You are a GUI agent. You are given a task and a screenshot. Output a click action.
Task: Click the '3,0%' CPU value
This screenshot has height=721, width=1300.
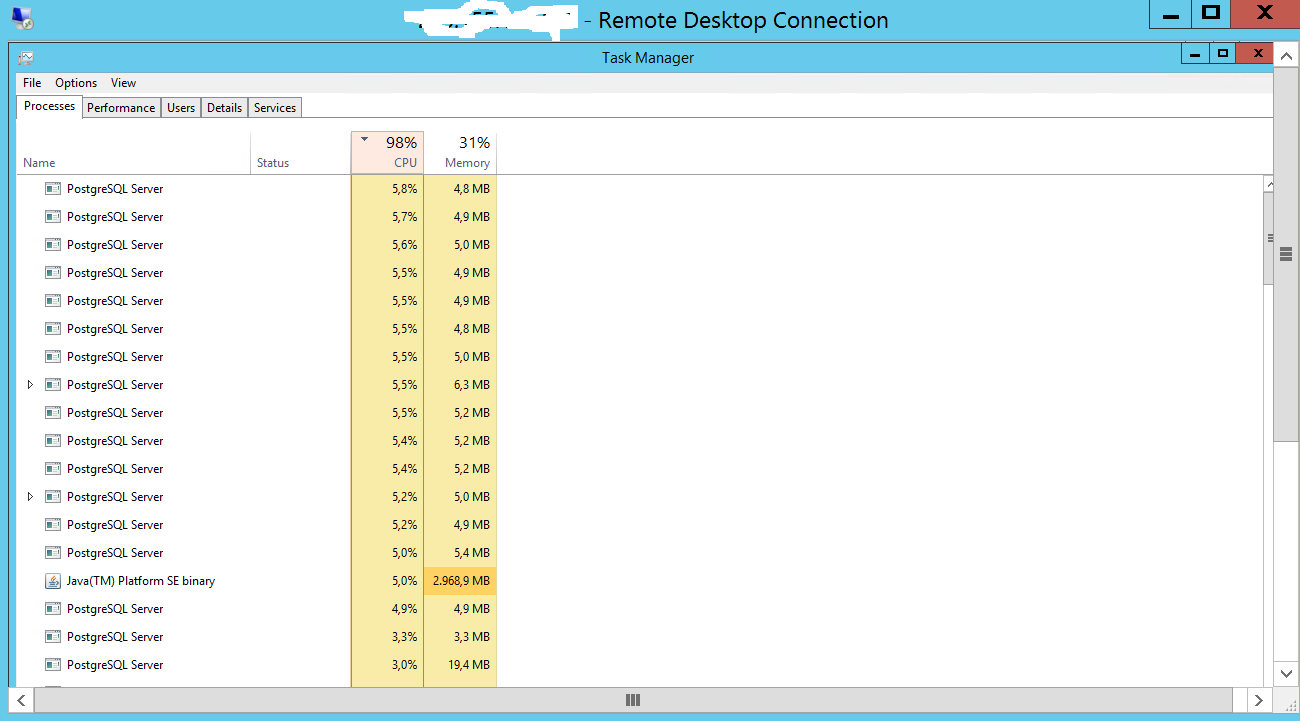[x=404, y=665]
